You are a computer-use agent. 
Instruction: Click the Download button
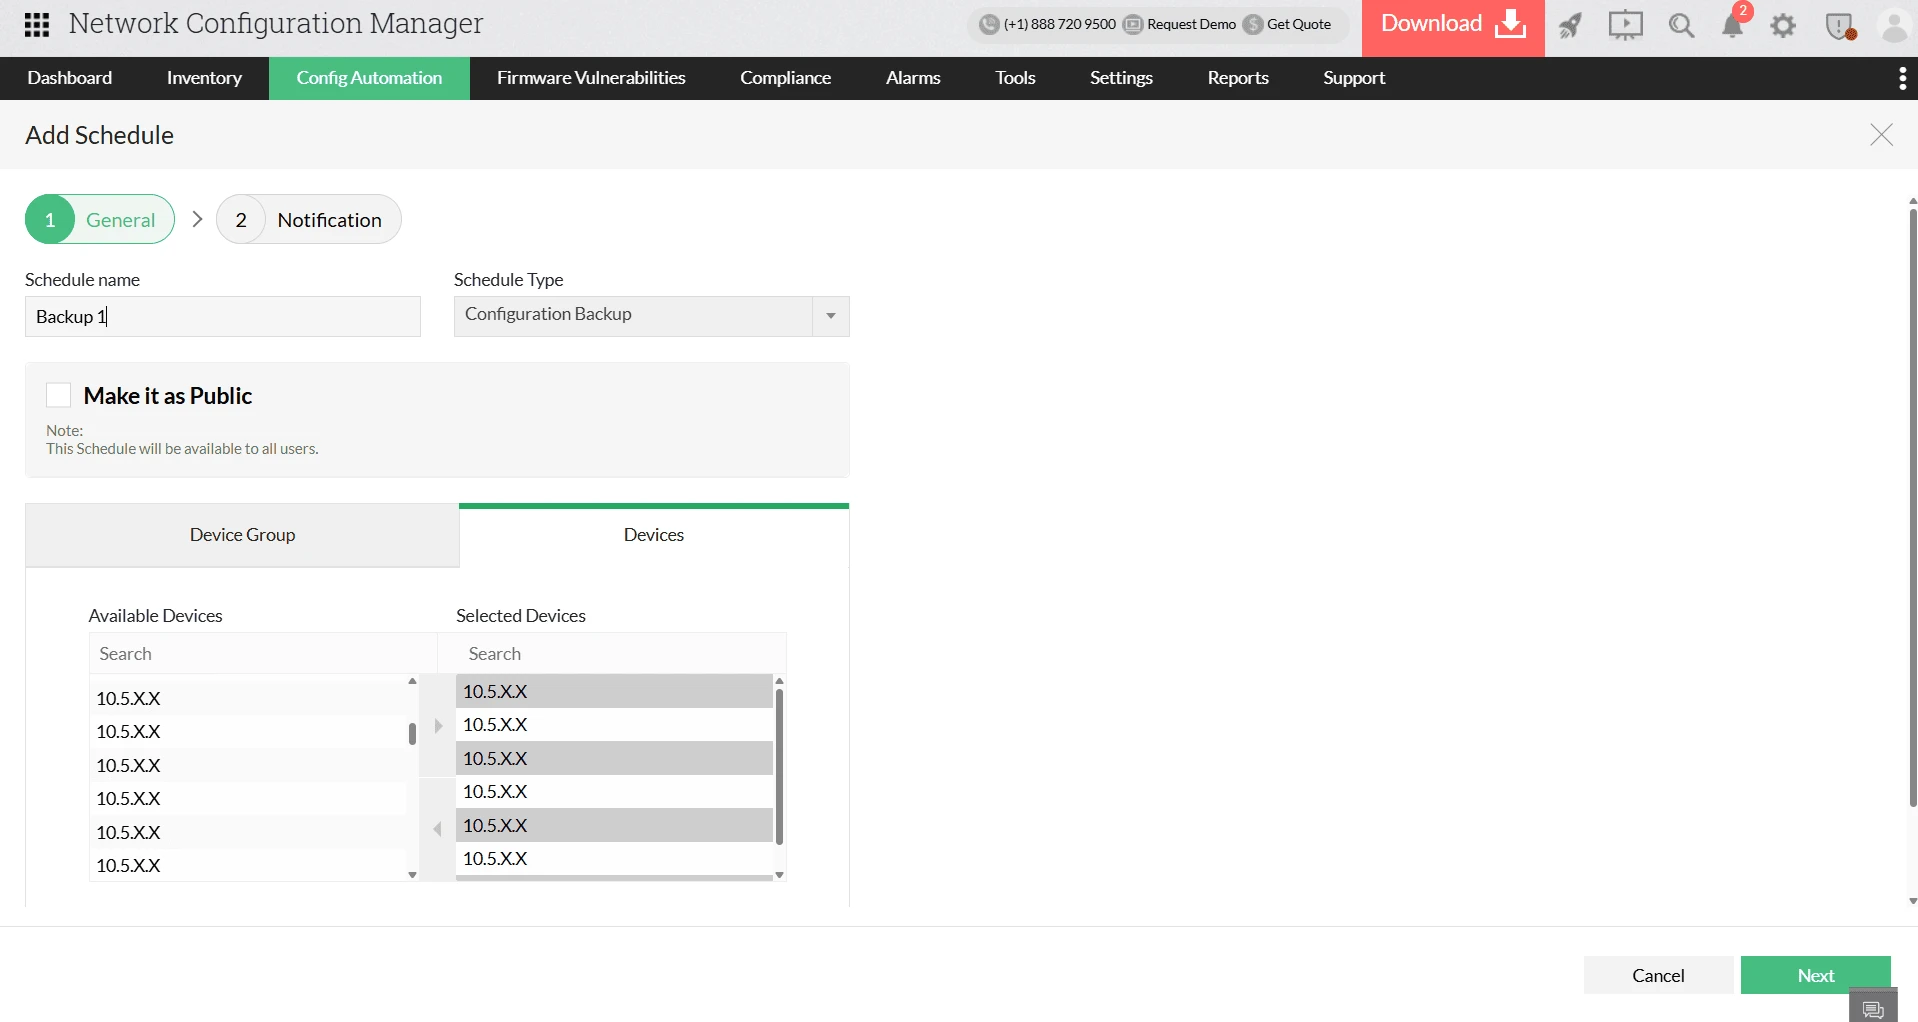(x=1451, y=22)
